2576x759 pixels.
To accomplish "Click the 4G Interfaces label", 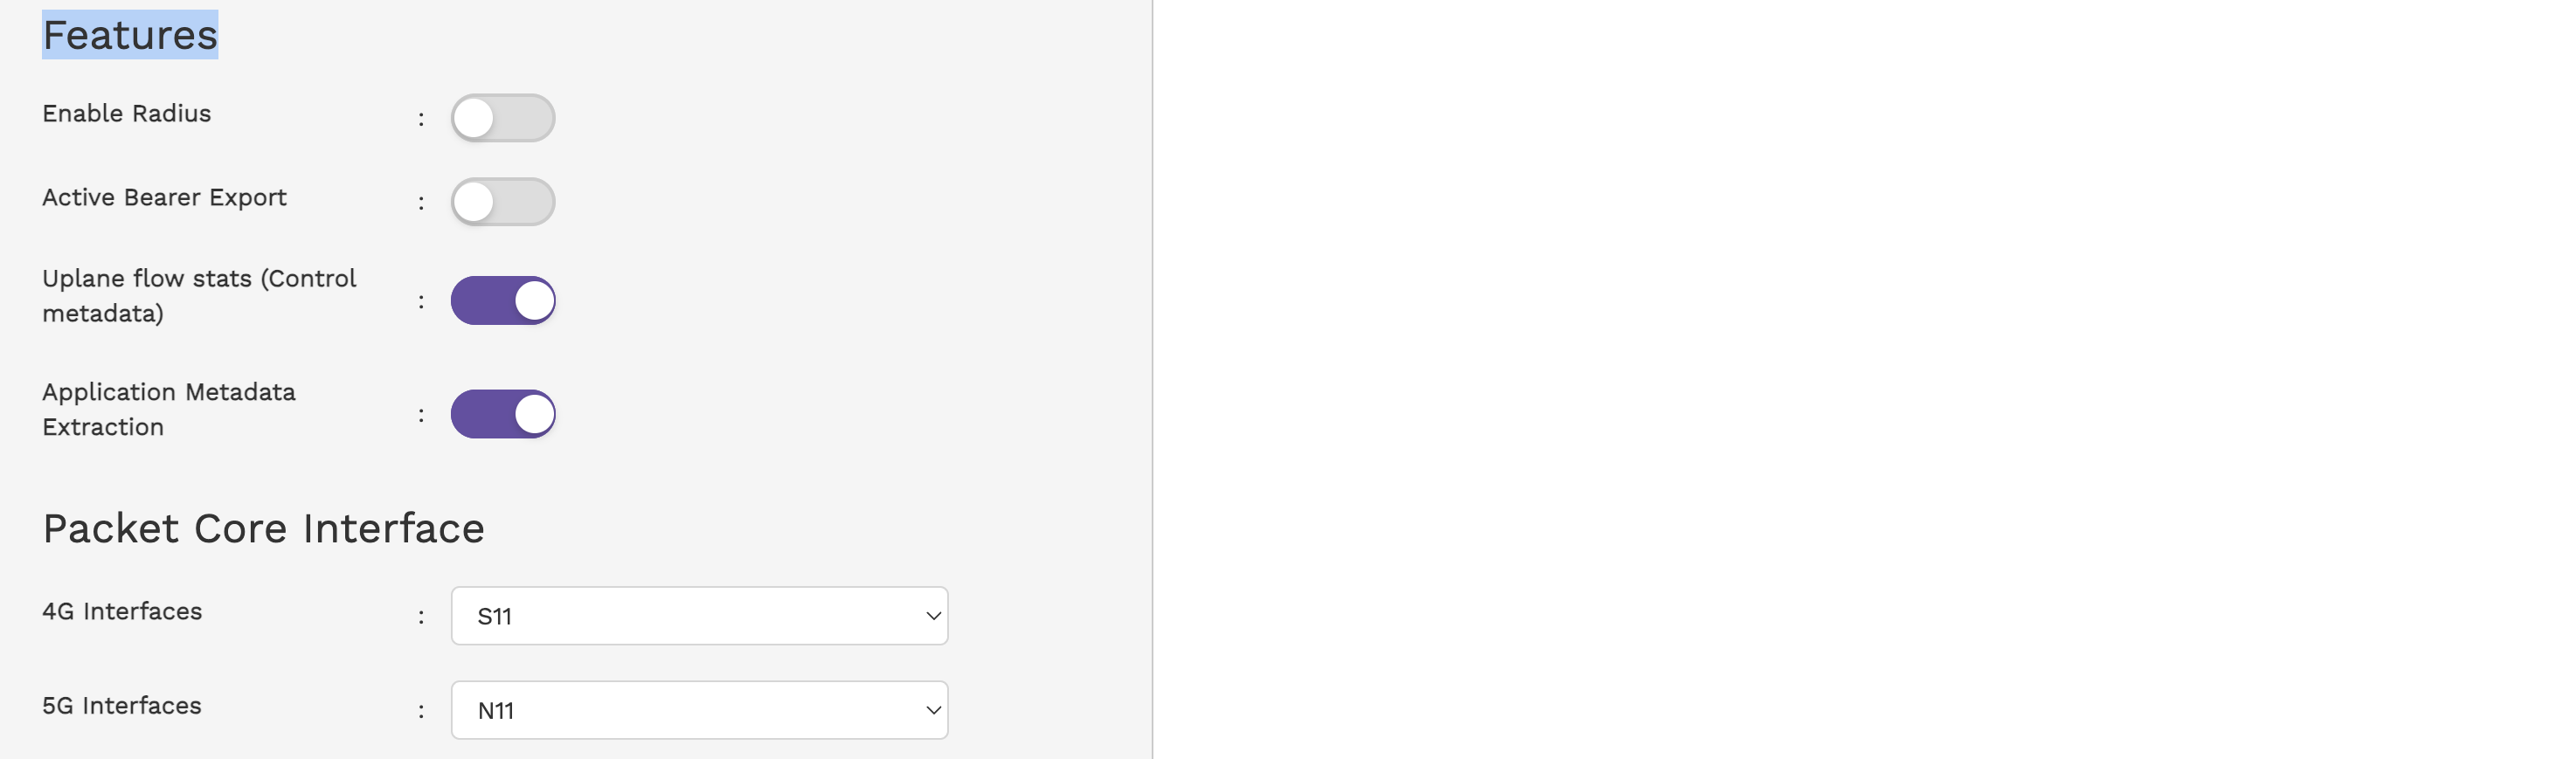I will (x=122, y=611).
